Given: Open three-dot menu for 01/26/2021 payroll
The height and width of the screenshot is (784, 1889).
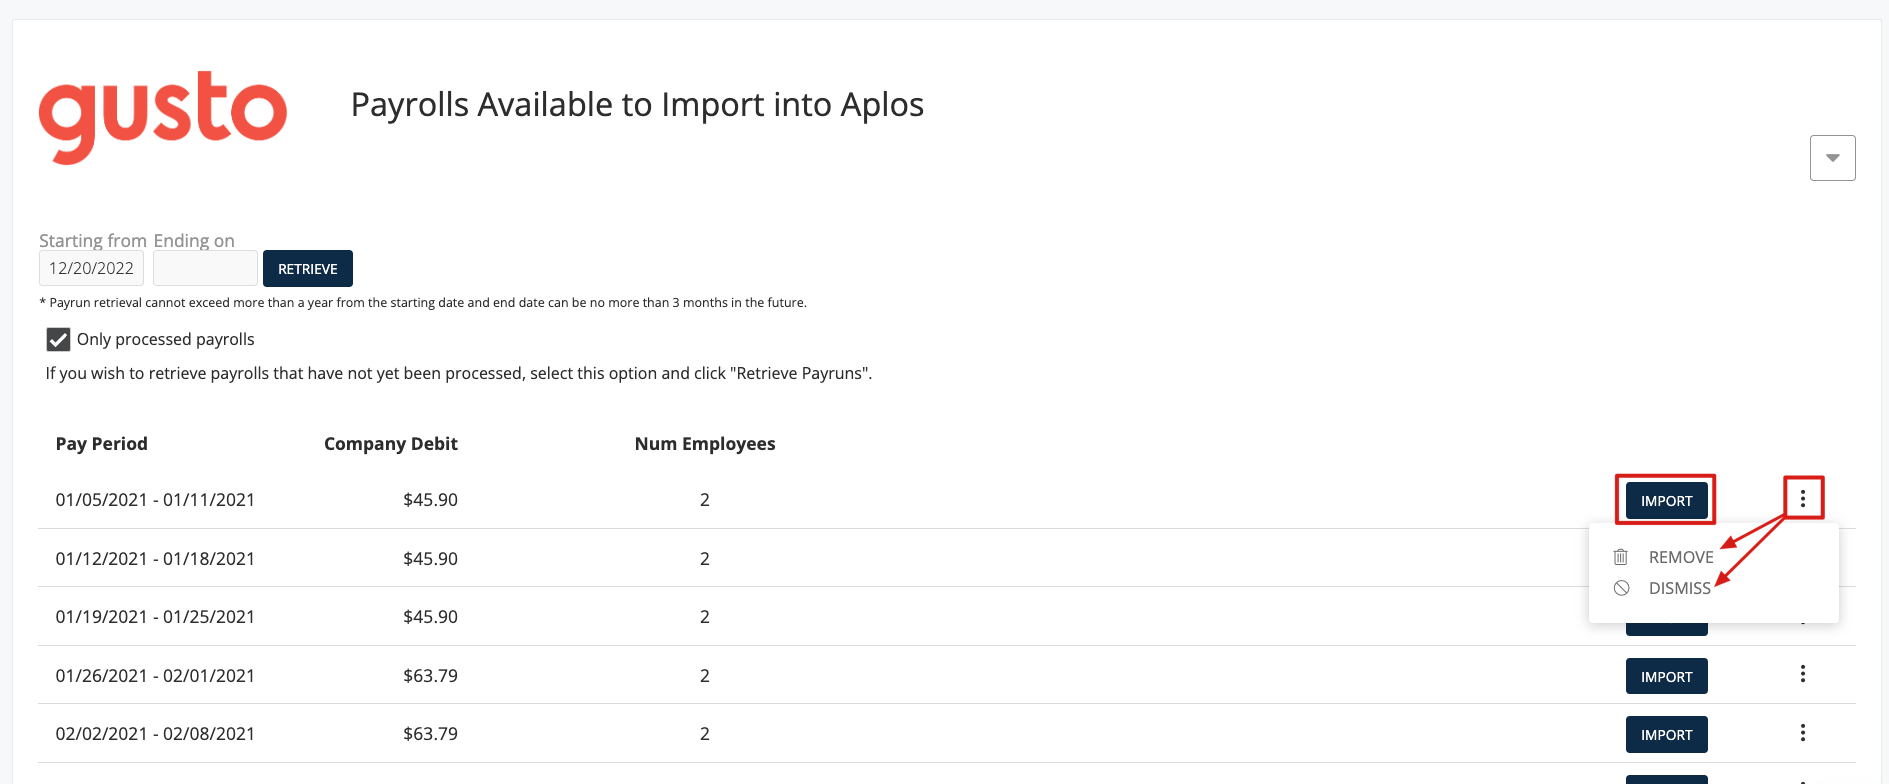Looking at the screenshot, I should tap(1803, 674).
